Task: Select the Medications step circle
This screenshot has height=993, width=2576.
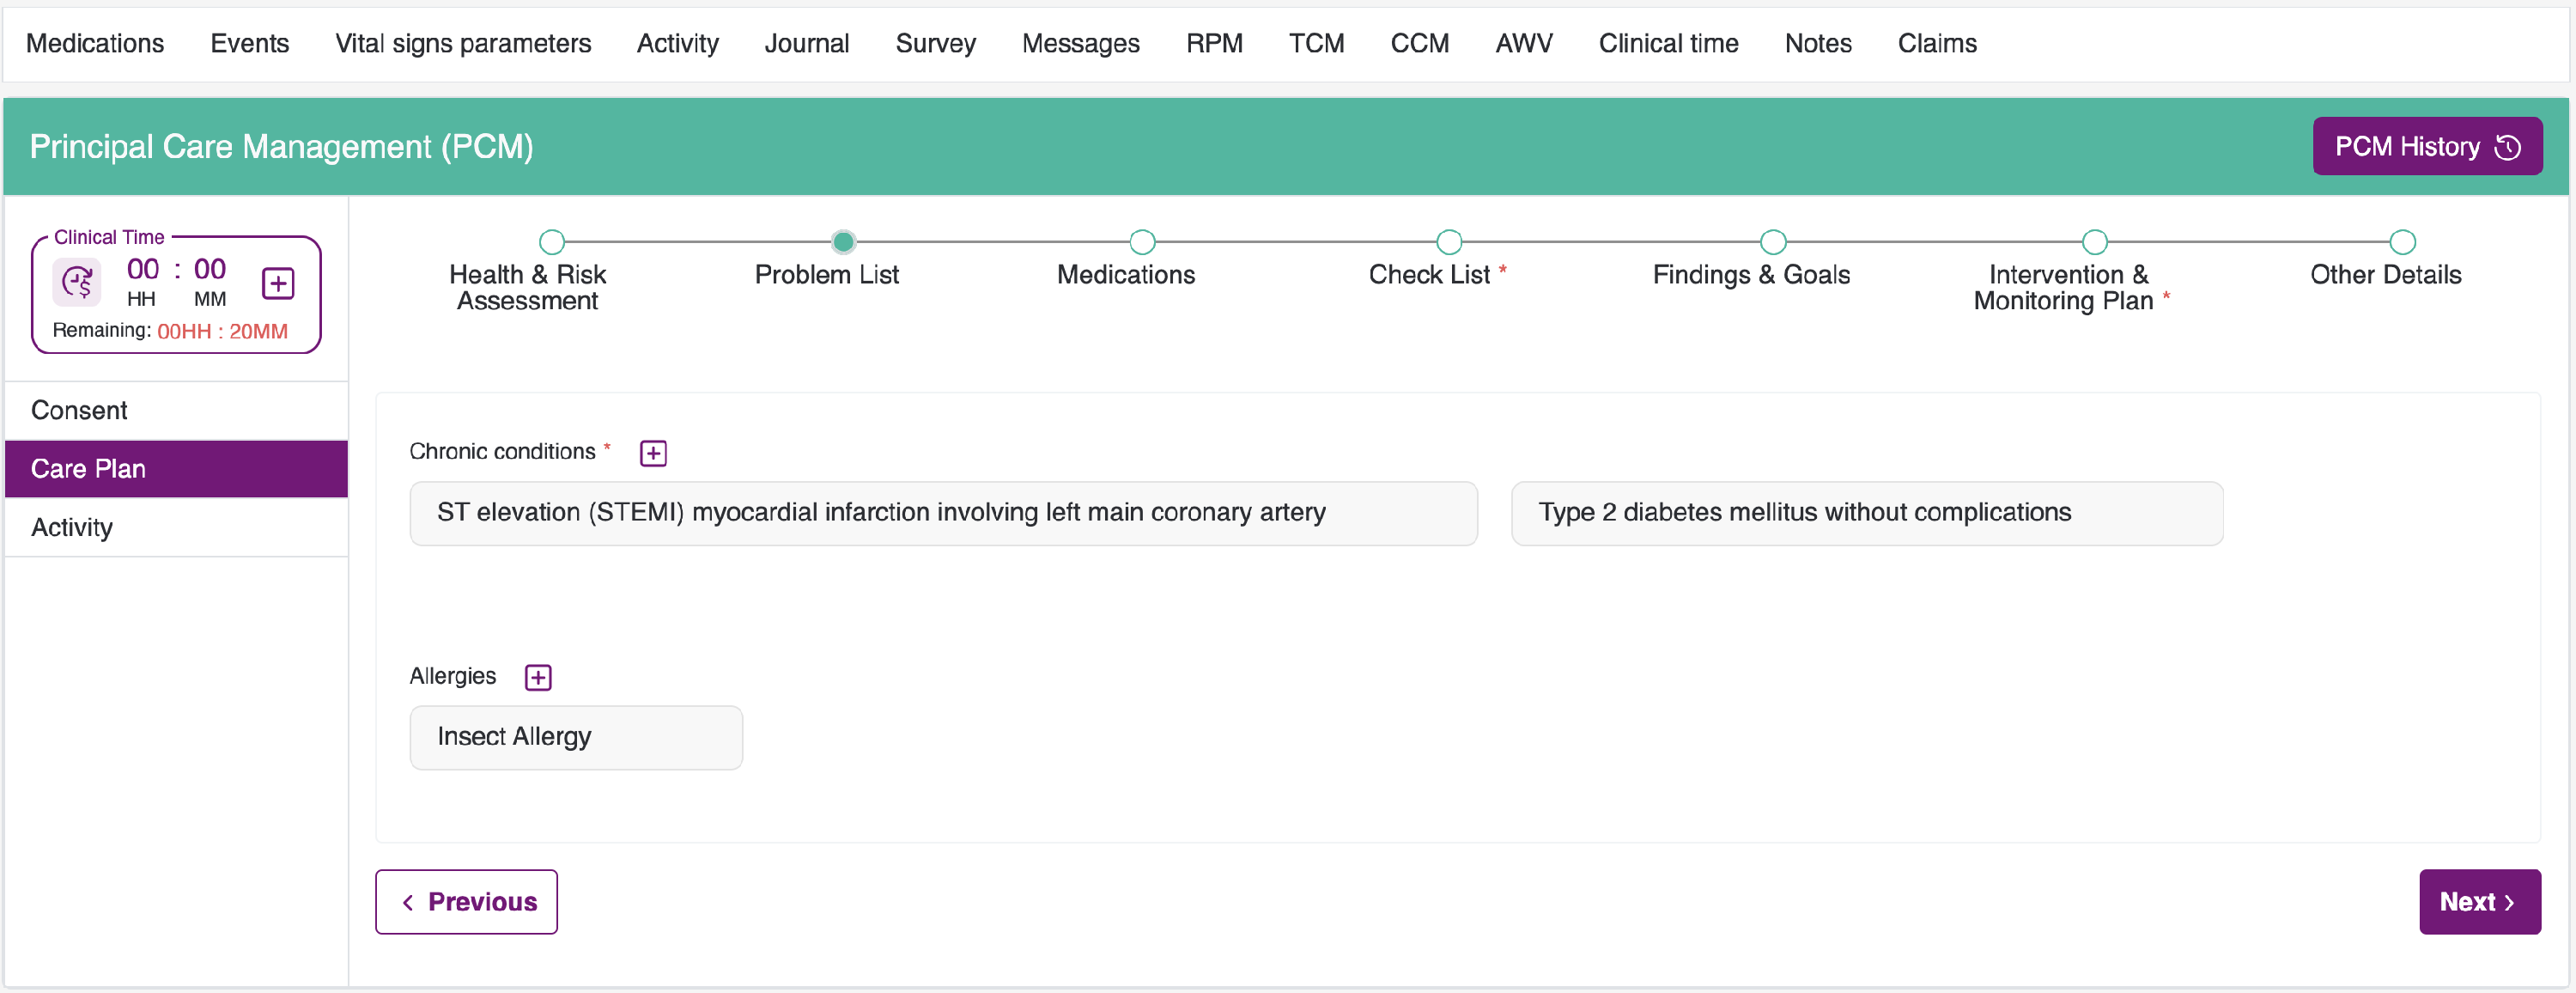Action: pos(1141,242)
